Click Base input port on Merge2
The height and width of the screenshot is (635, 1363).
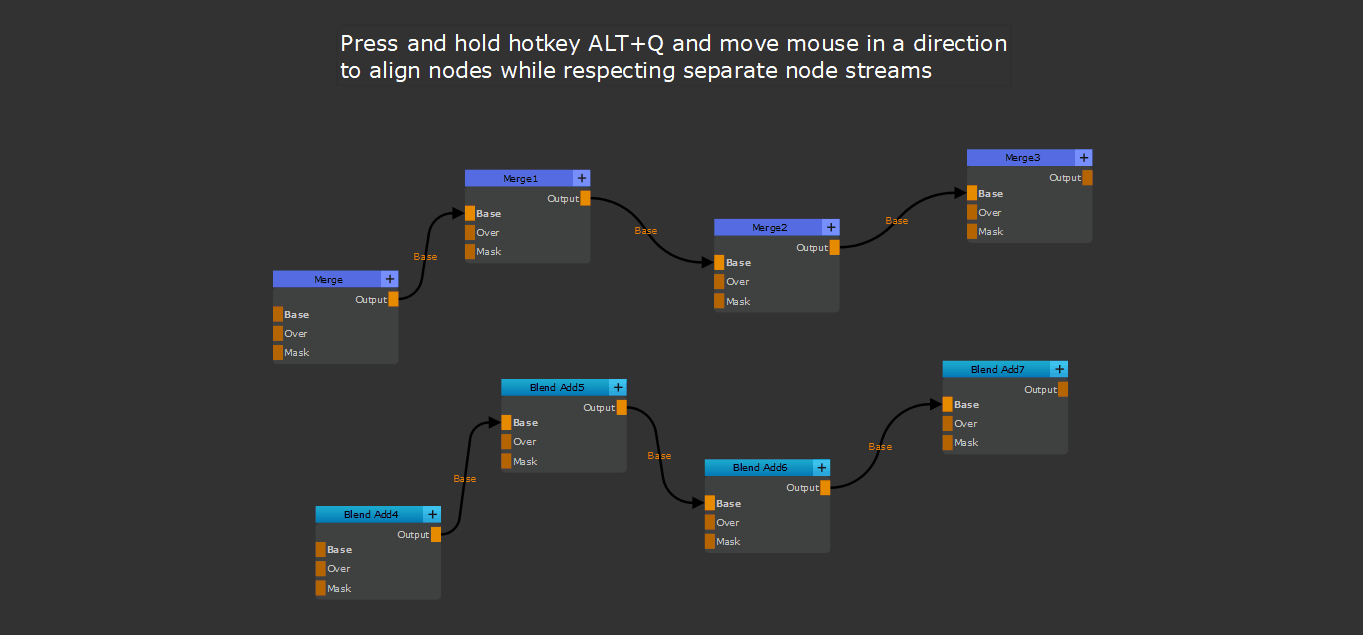pos(719,263)
